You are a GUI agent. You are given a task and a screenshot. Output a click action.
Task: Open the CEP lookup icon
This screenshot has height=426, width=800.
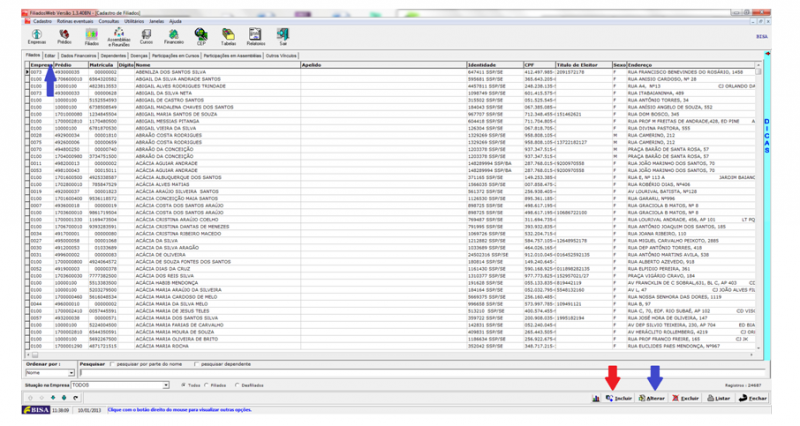[201, 37]
